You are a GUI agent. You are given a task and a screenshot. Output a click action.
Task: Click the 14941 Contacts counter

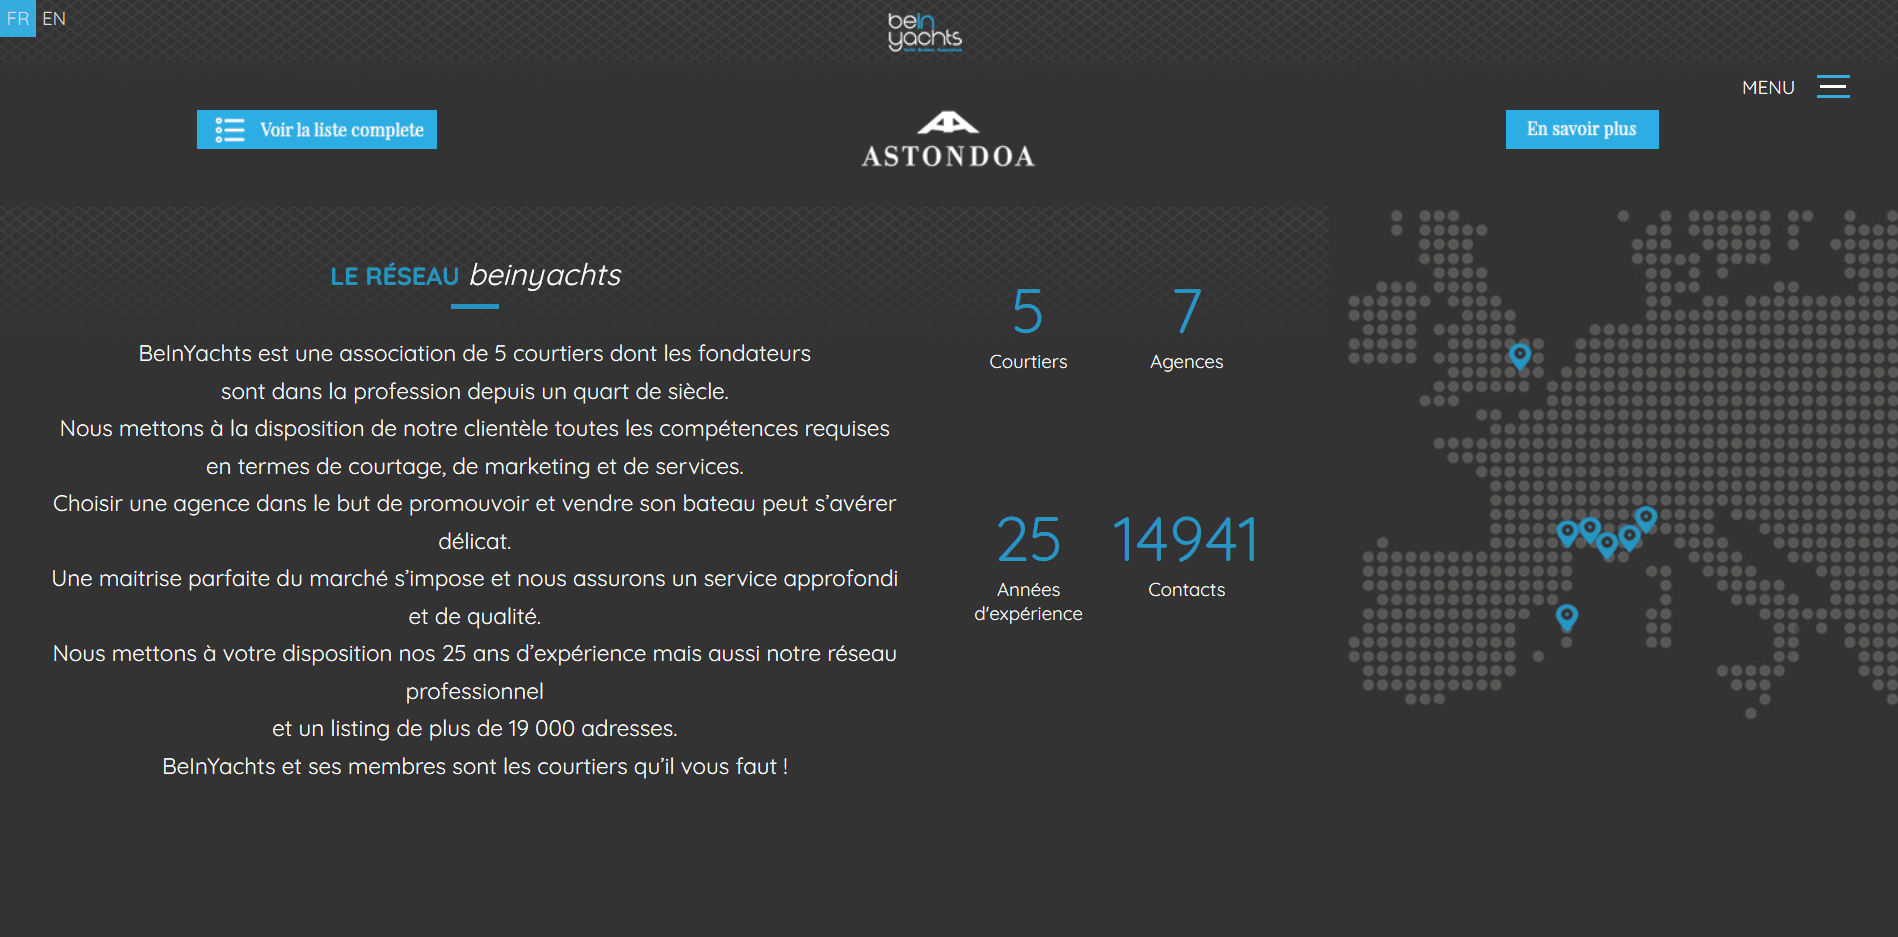1186,555
